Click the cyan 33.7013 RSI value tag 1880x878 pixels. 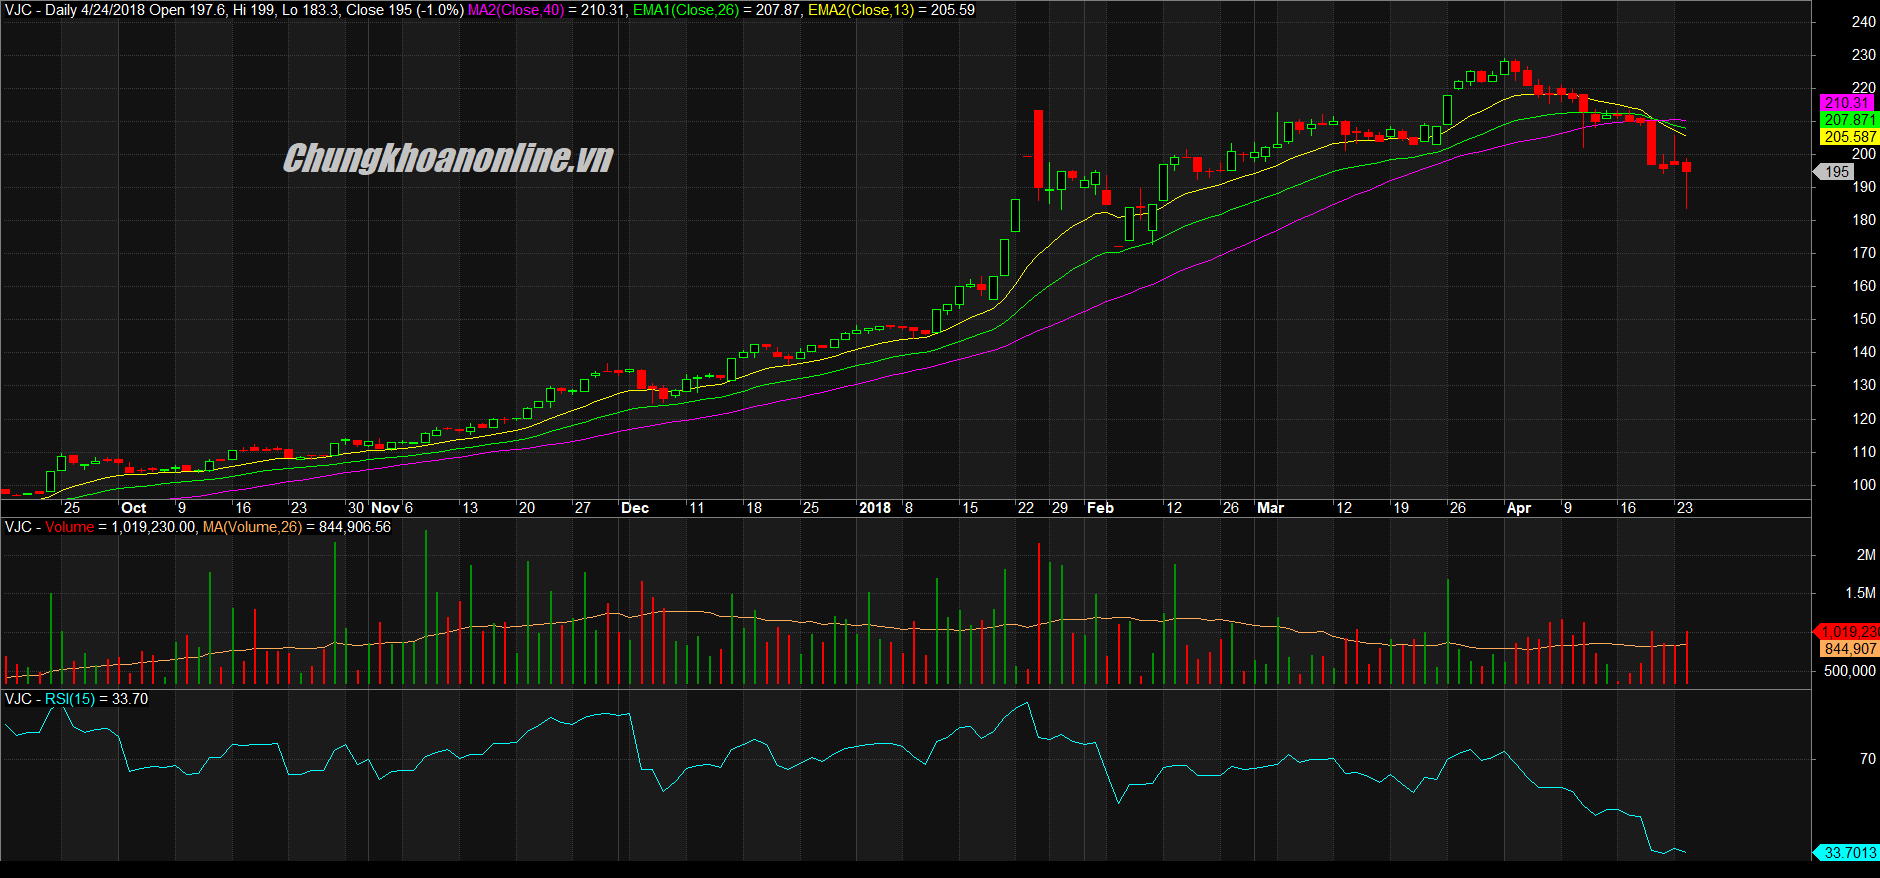tap(1848, 853)
